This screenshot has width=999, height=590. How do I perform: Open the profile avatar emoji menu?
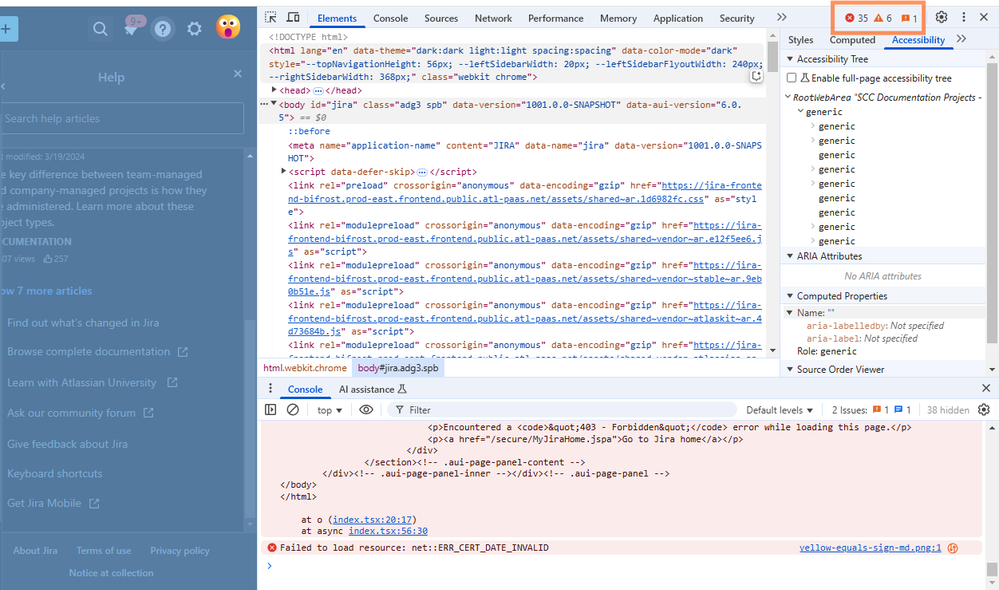tap(228, 27)
